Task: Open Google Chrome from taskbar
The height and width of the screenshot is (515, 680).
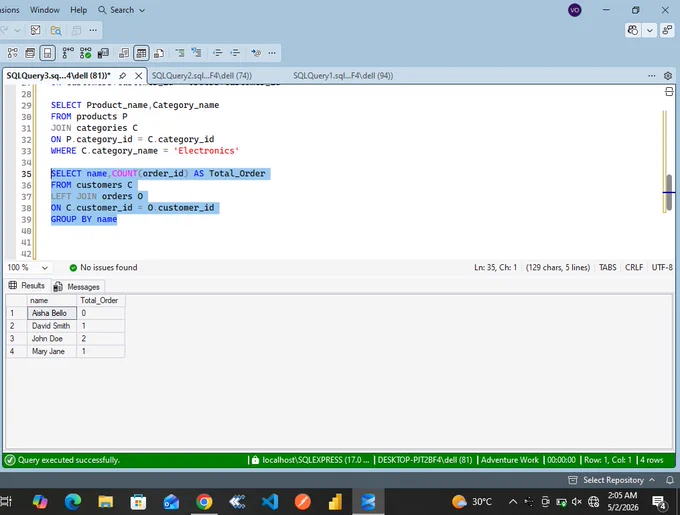Action: [204, 502]
